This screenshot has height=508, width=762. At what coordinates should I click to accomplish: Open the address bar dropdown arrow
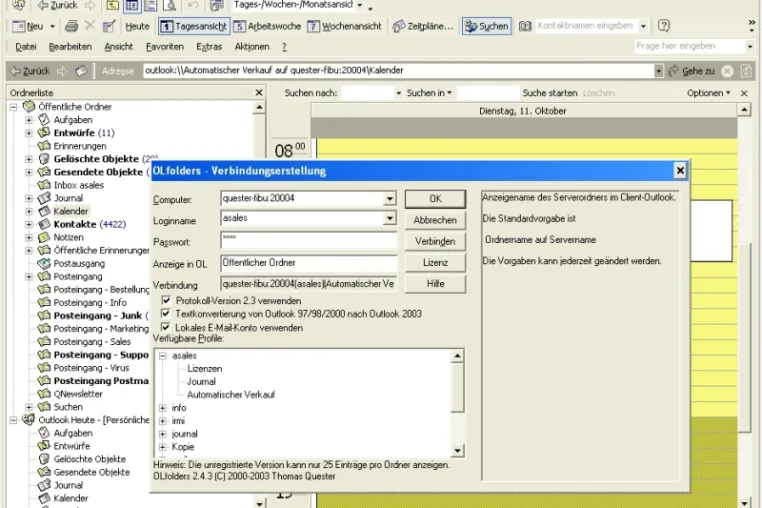click(x=658, y=71)
